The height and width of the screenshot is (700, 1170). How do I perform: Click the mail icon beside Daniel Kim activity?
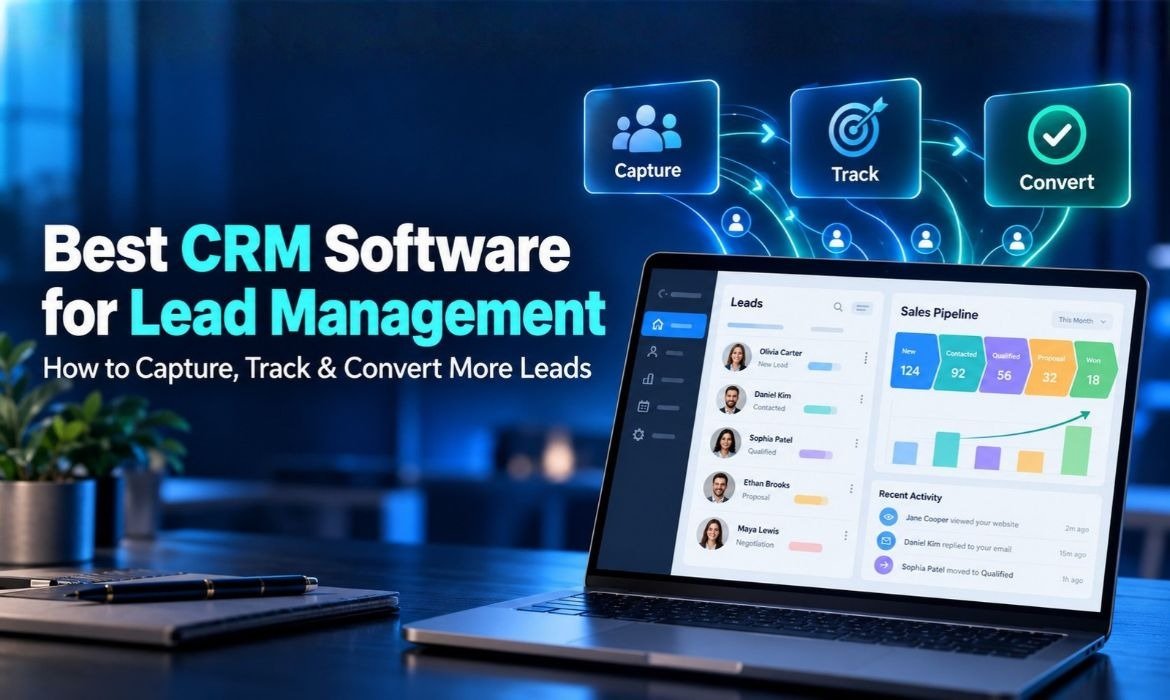tap(886, 540)
